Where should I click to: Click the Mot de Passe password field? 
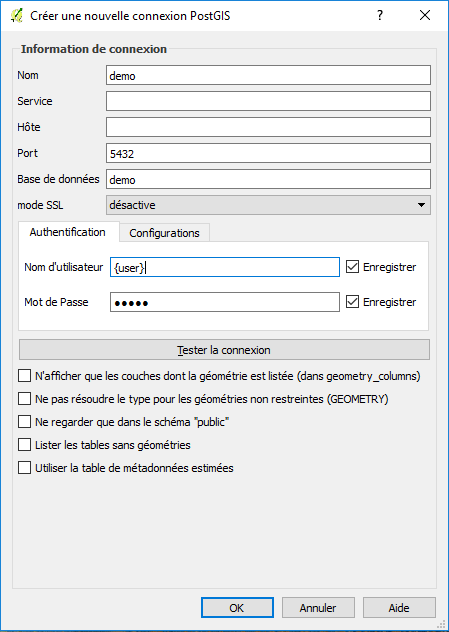(225, 302)
